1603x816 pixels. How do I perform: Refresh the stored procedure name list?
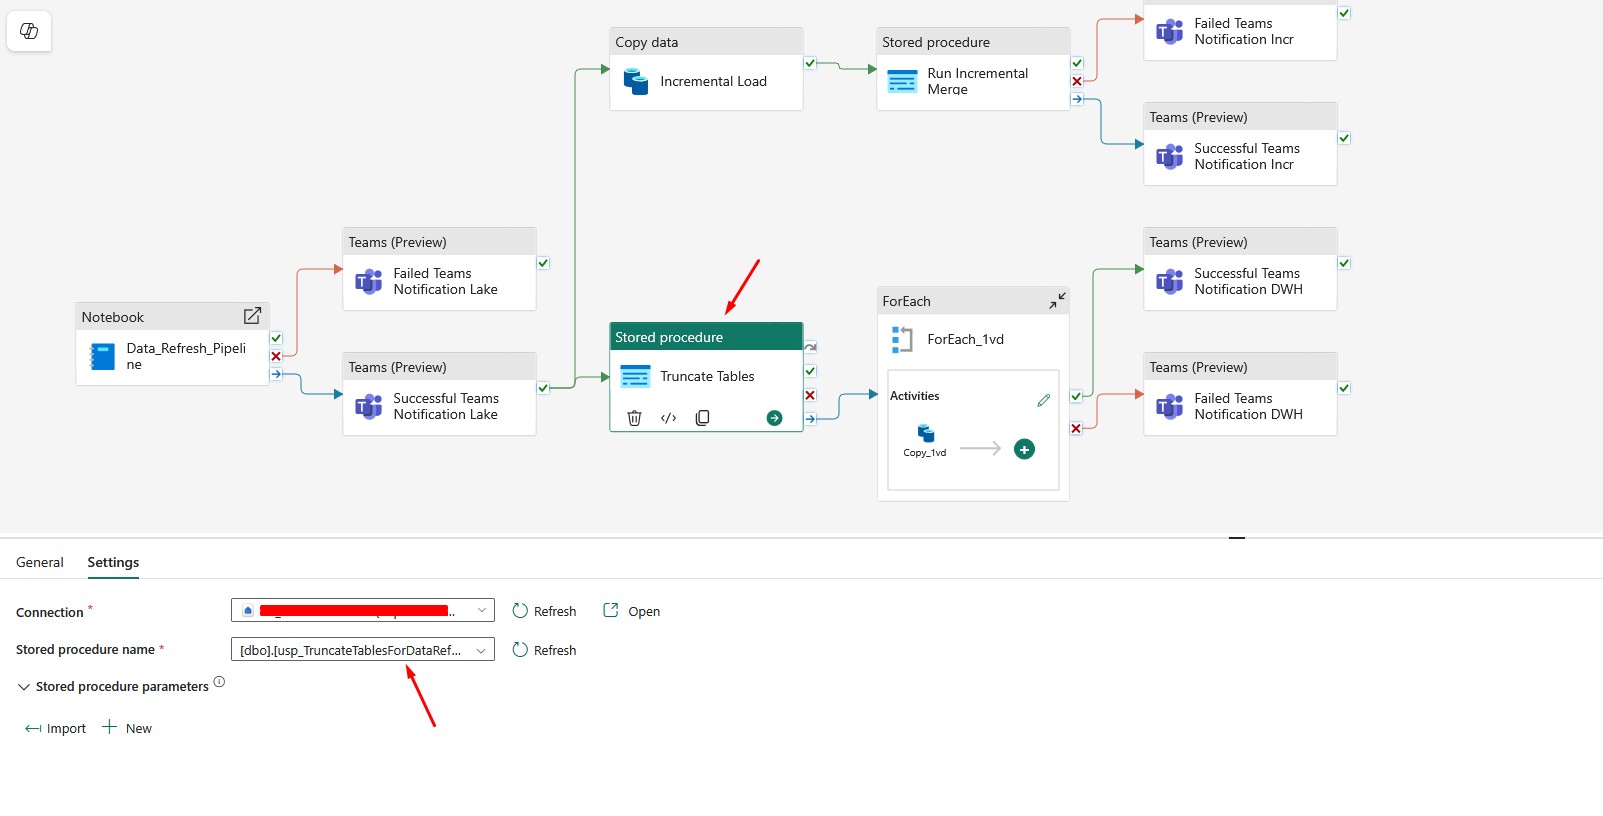coord(544,650)
